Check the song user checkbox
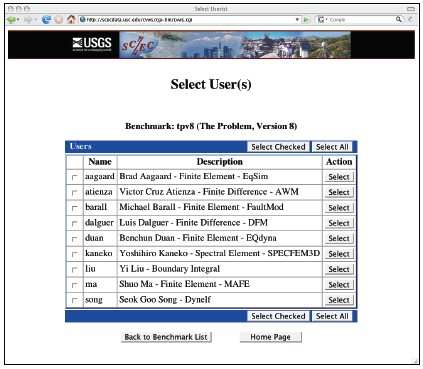Screen dimensions: 423x369 point(74,300)
